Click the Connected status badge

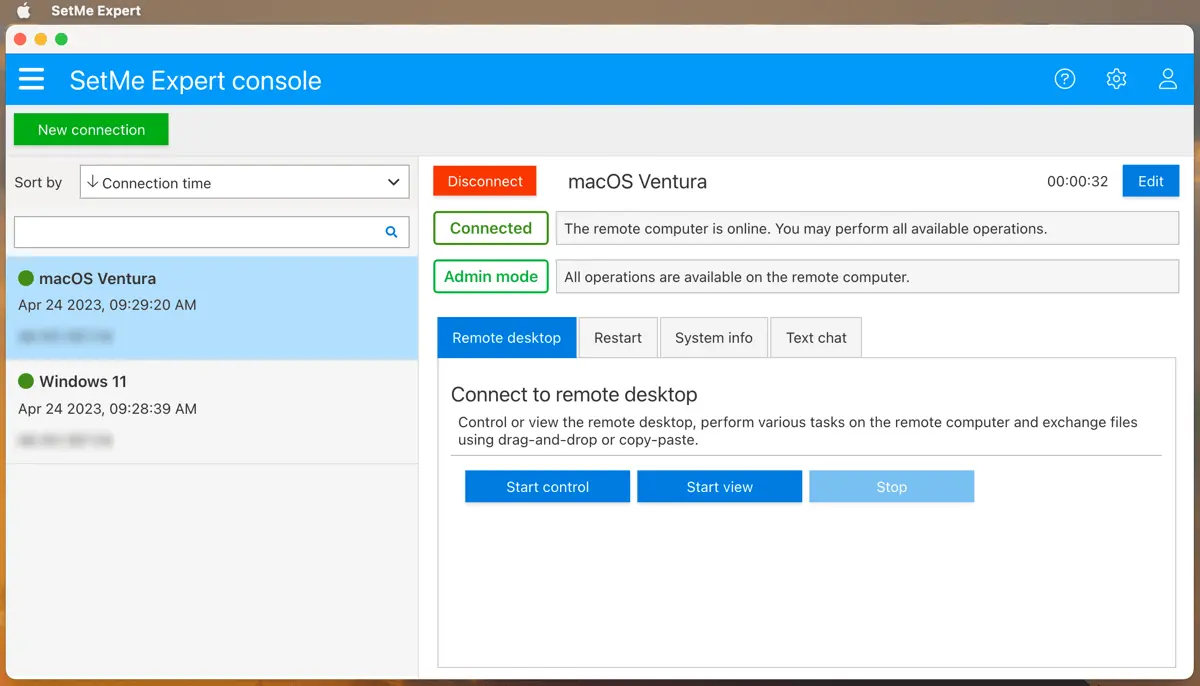pyautogui.click(x=491, y=228)
